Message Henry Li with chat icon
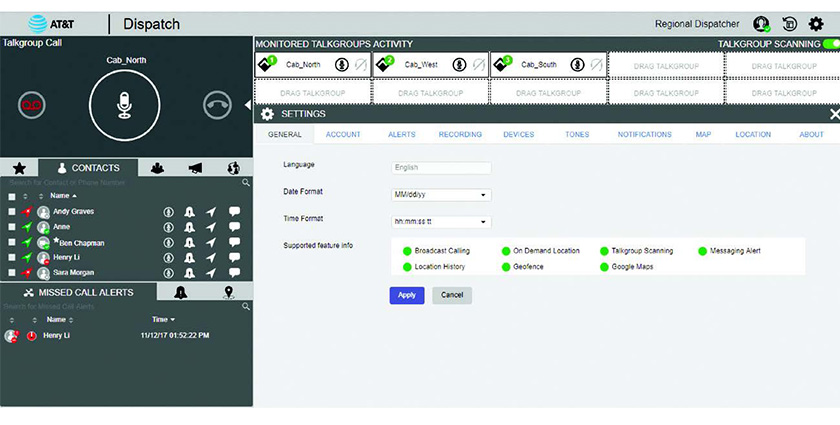The width and height of the screenshot is (840, 425). [234, 257]
